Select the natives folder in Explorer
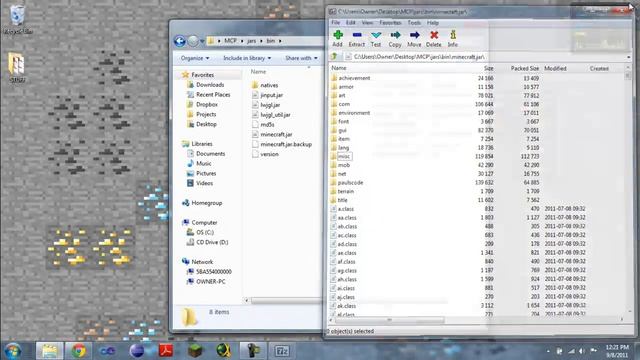The width and height of the screenshot is (640, 360). pos(269,85)
